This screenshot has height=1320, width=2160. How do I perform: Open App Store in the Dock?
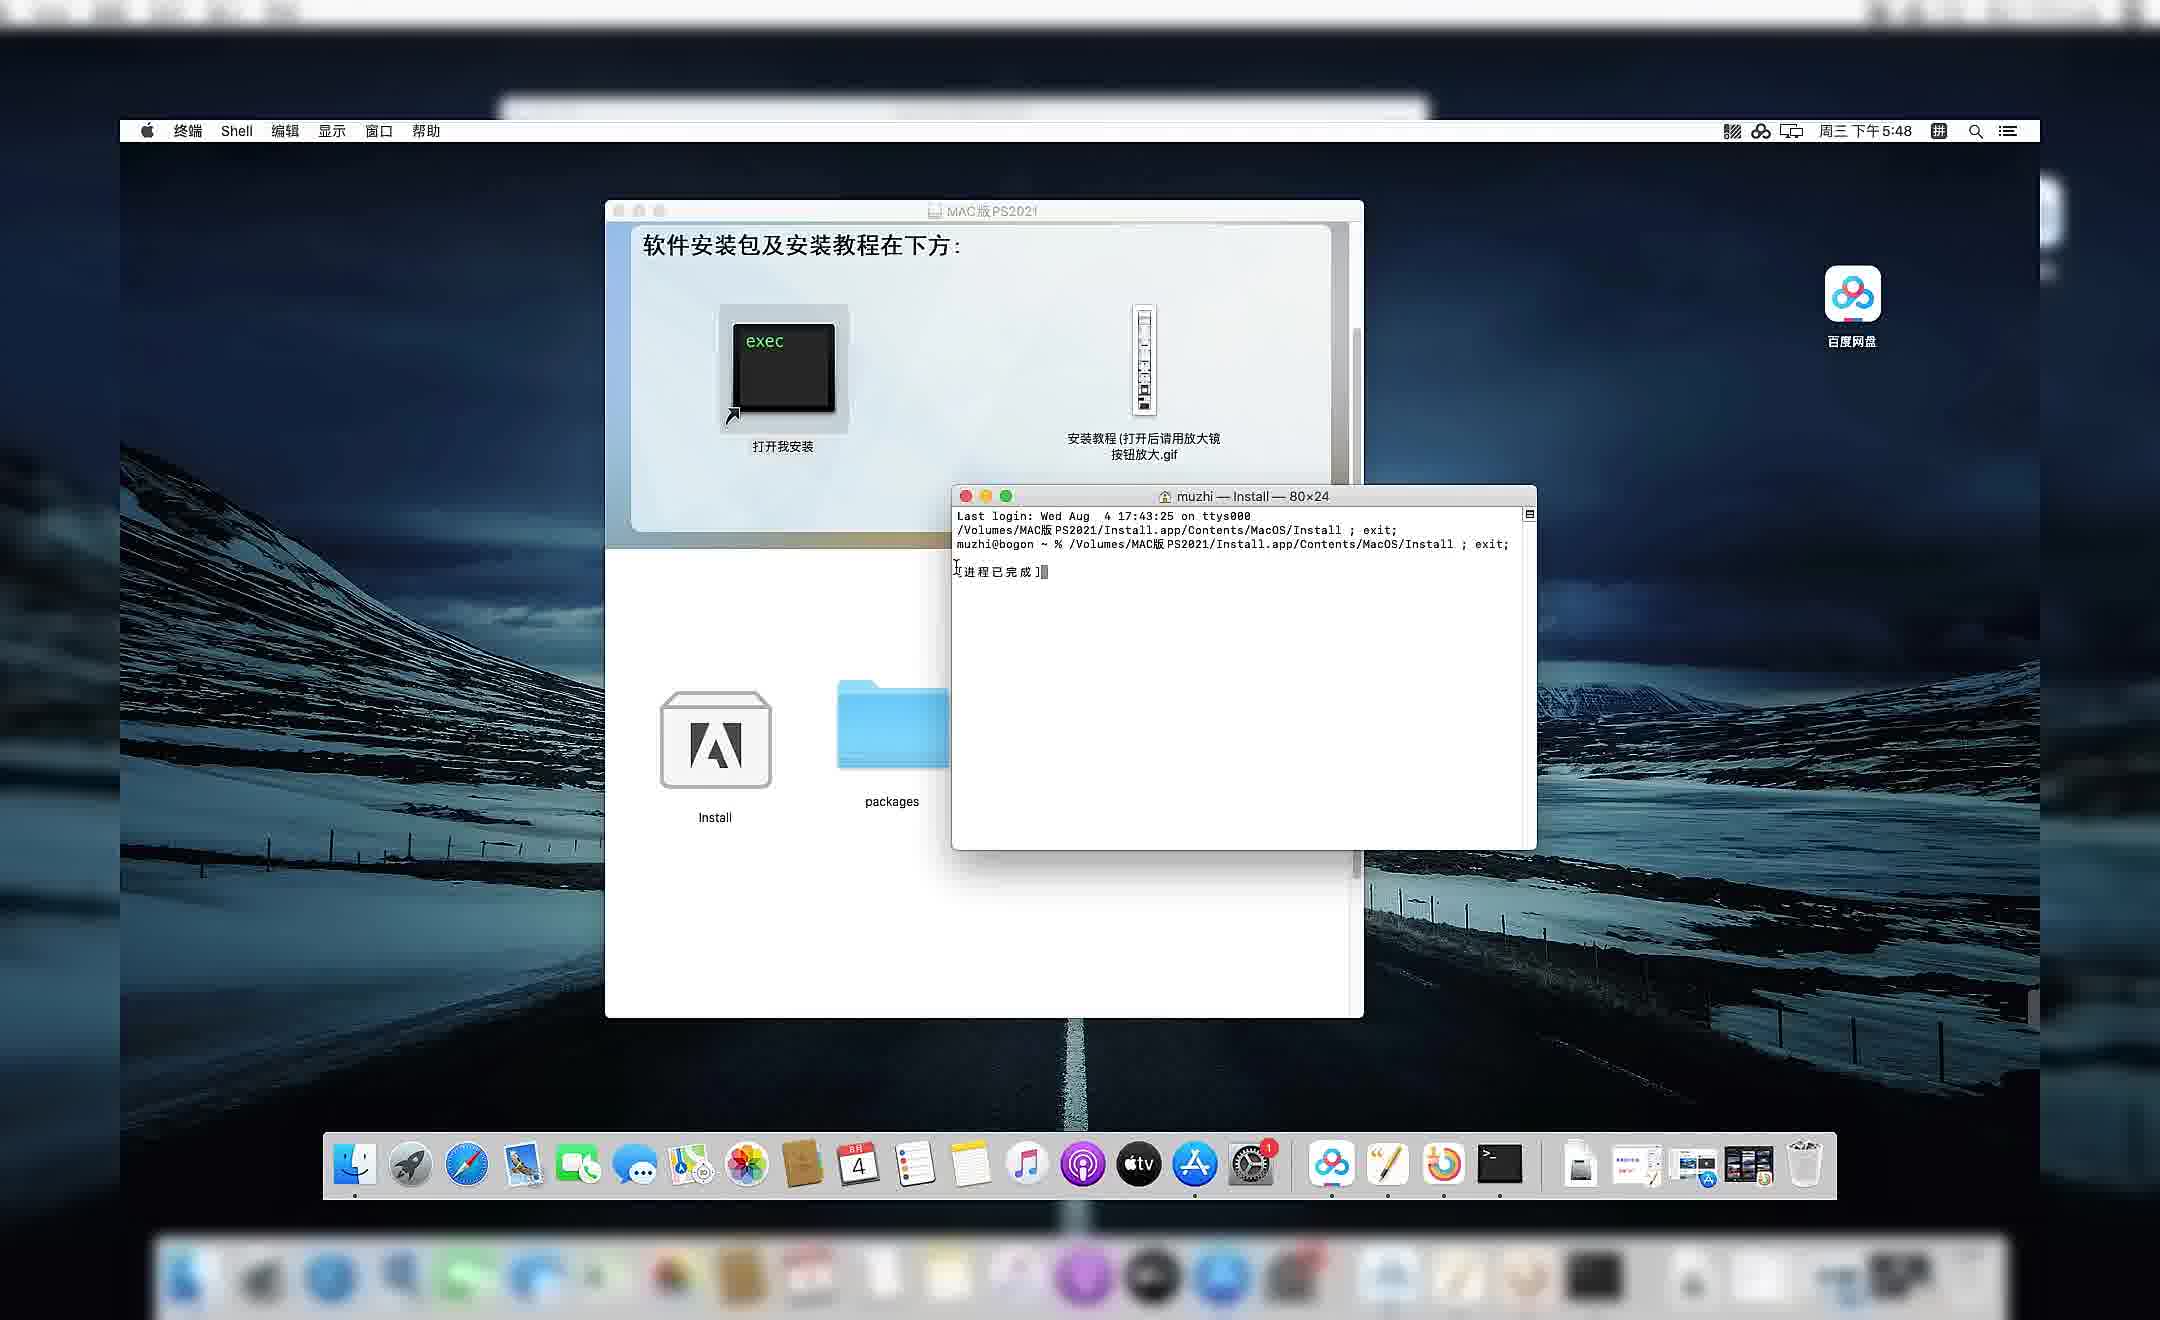(1194, 1164)
